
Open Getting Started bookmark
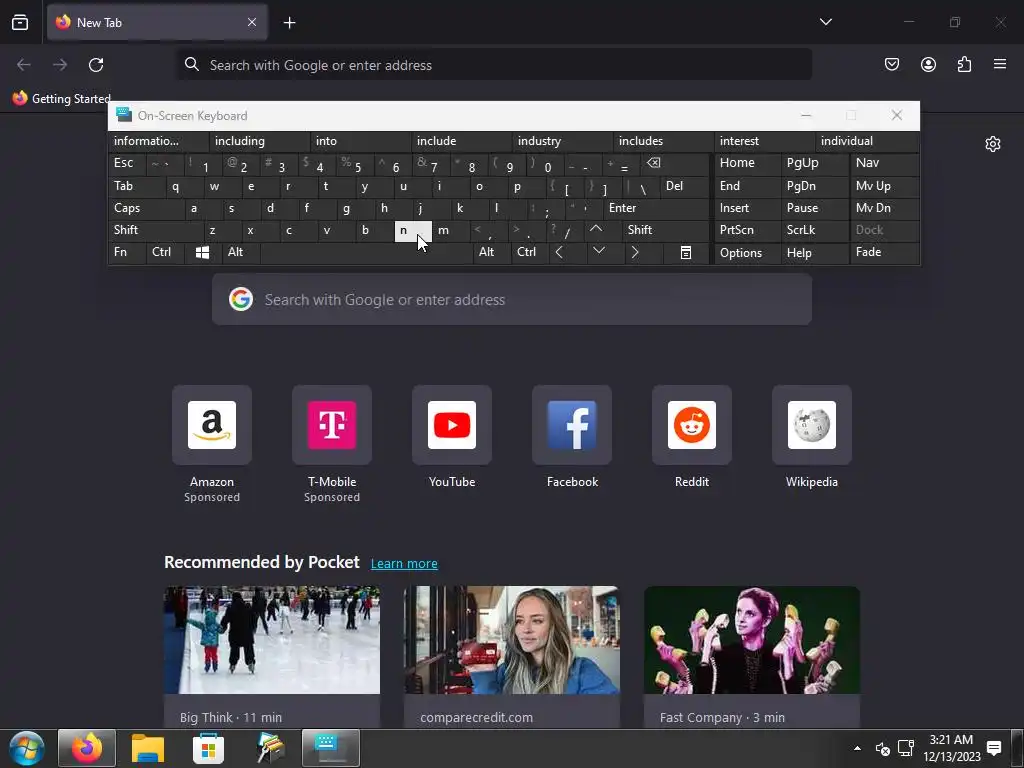coord(61,99)
